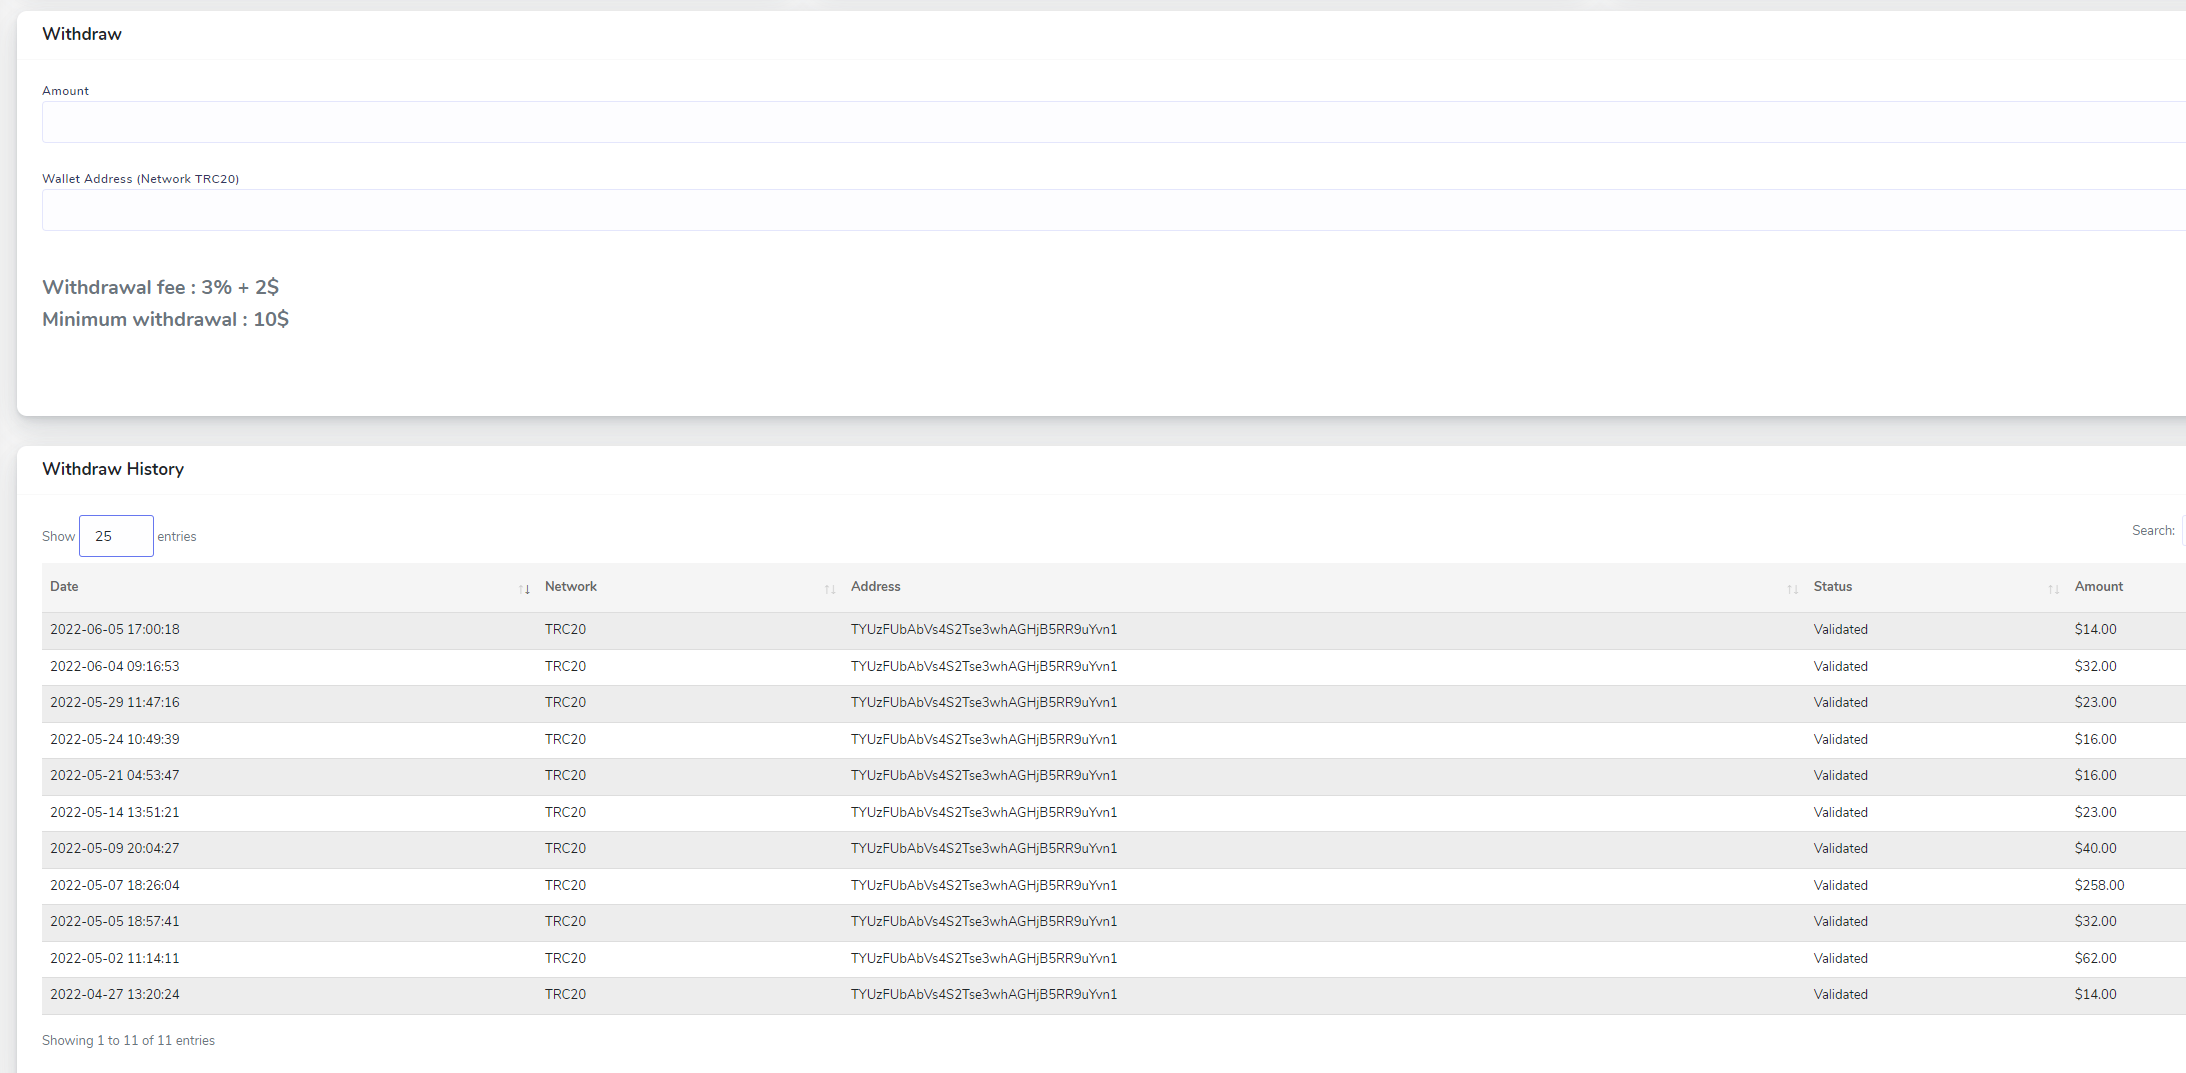
Task: Sort table by Address column sort icon
Action: (1793, 589)
